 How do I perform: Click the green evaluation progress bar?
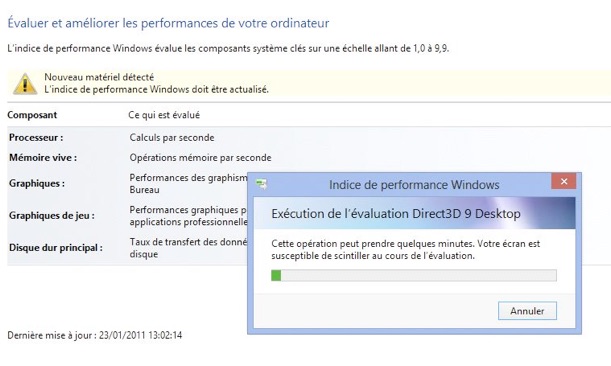click(414, 276)
